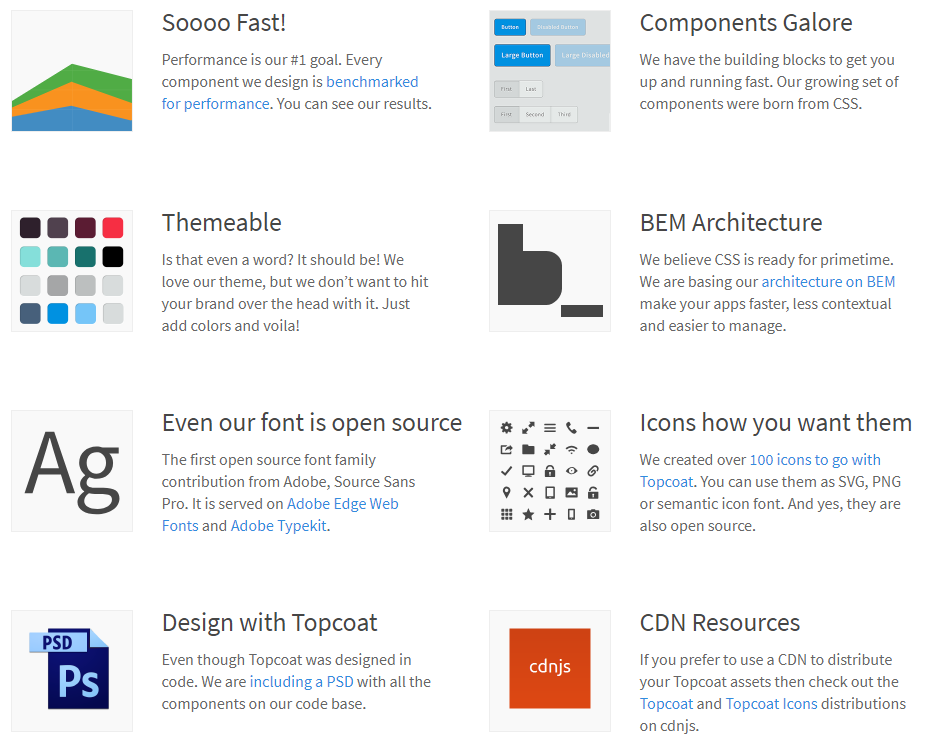Open "100 icons to go with Topcoat" link

click(760, 471)
